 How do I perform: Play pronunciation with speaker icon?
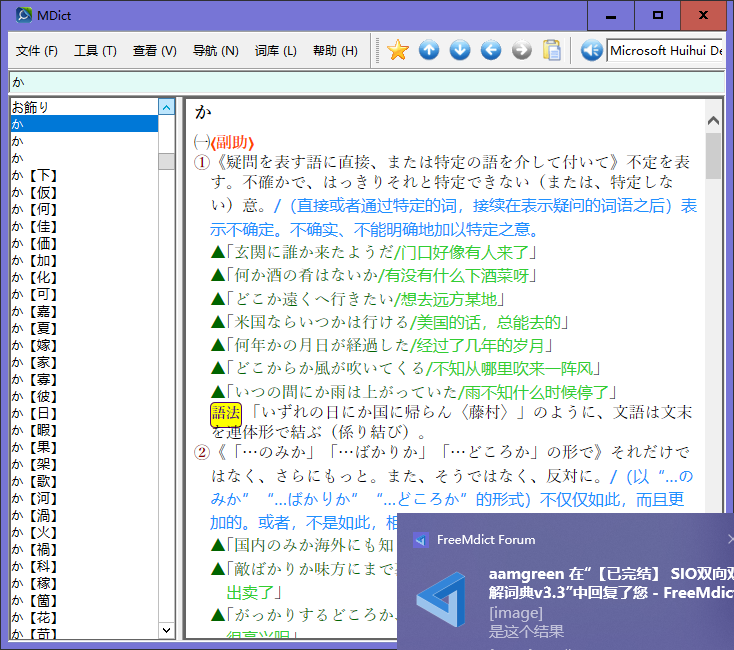[x=591, y=50]
